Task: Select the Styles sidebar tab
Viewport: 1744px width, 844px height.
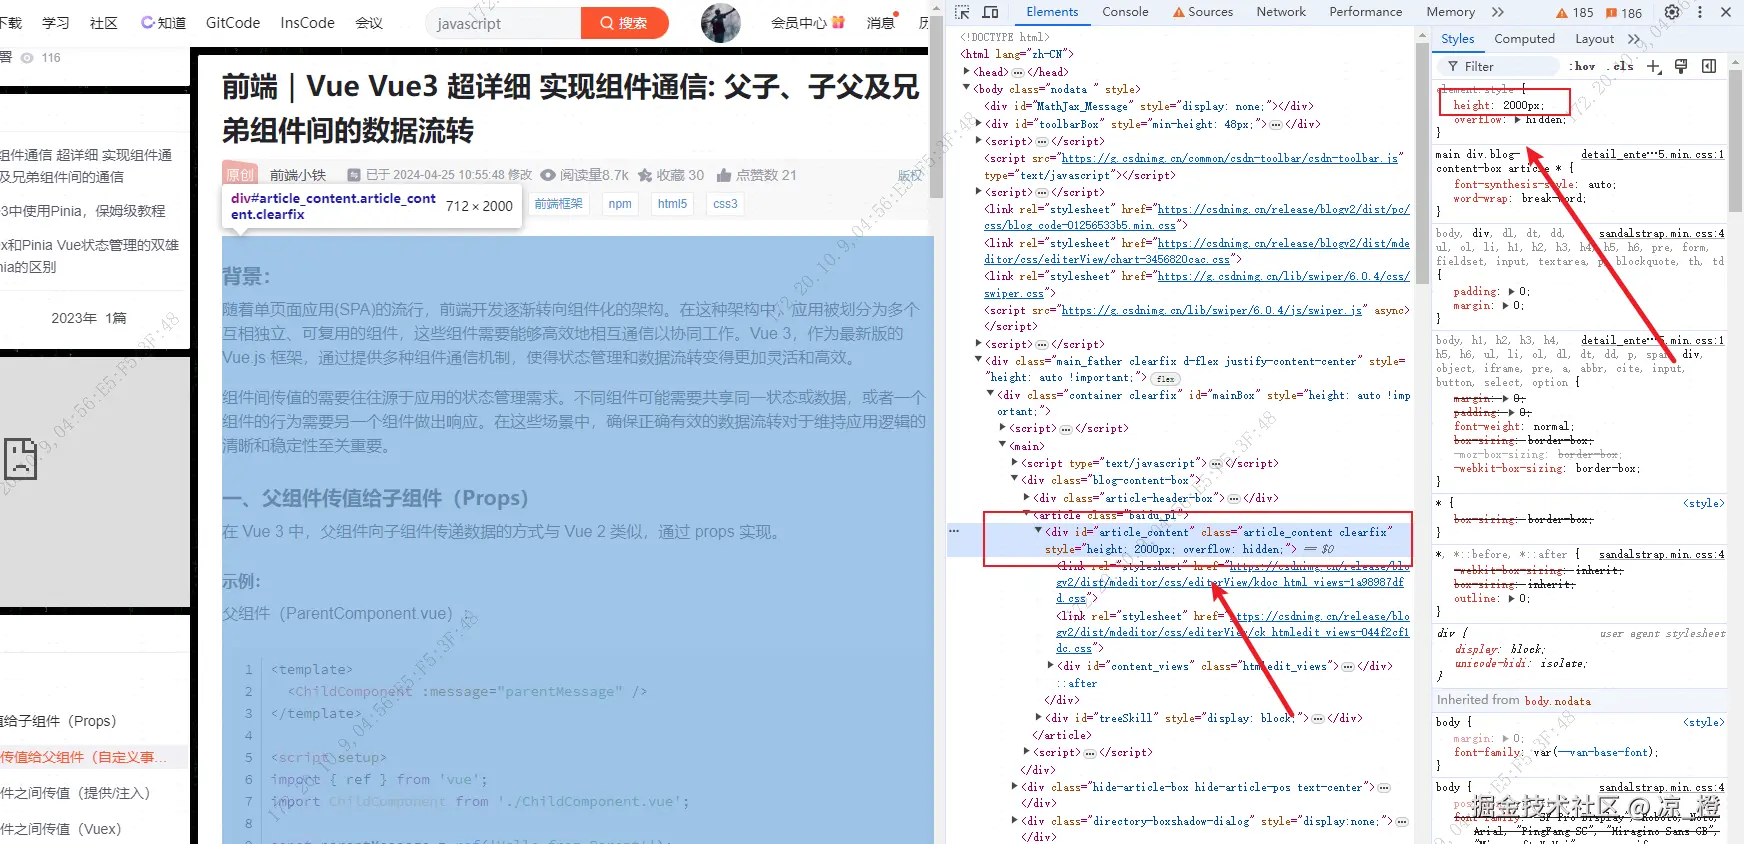Action: point(1457,39)
